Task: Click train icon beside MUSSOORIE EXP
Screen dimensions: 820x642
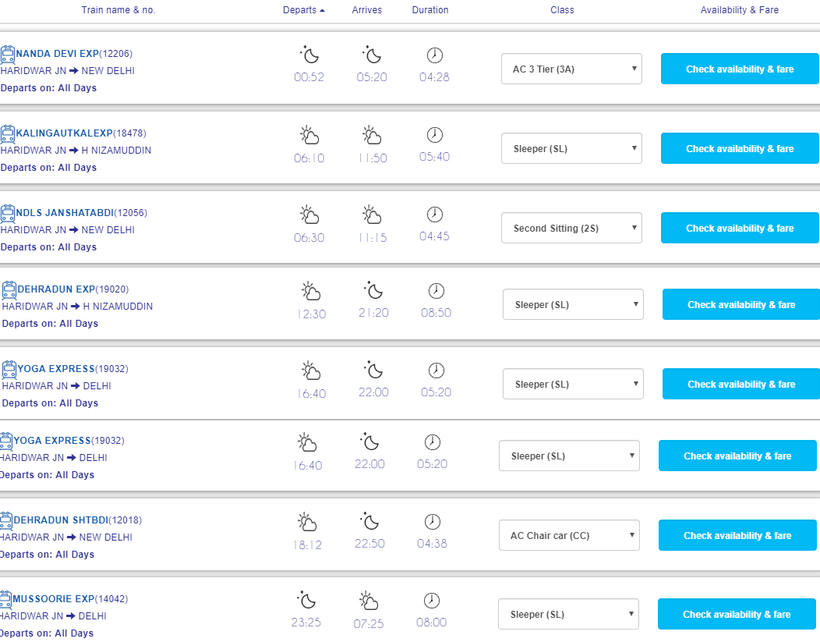Action: click(x=6, y=599)
